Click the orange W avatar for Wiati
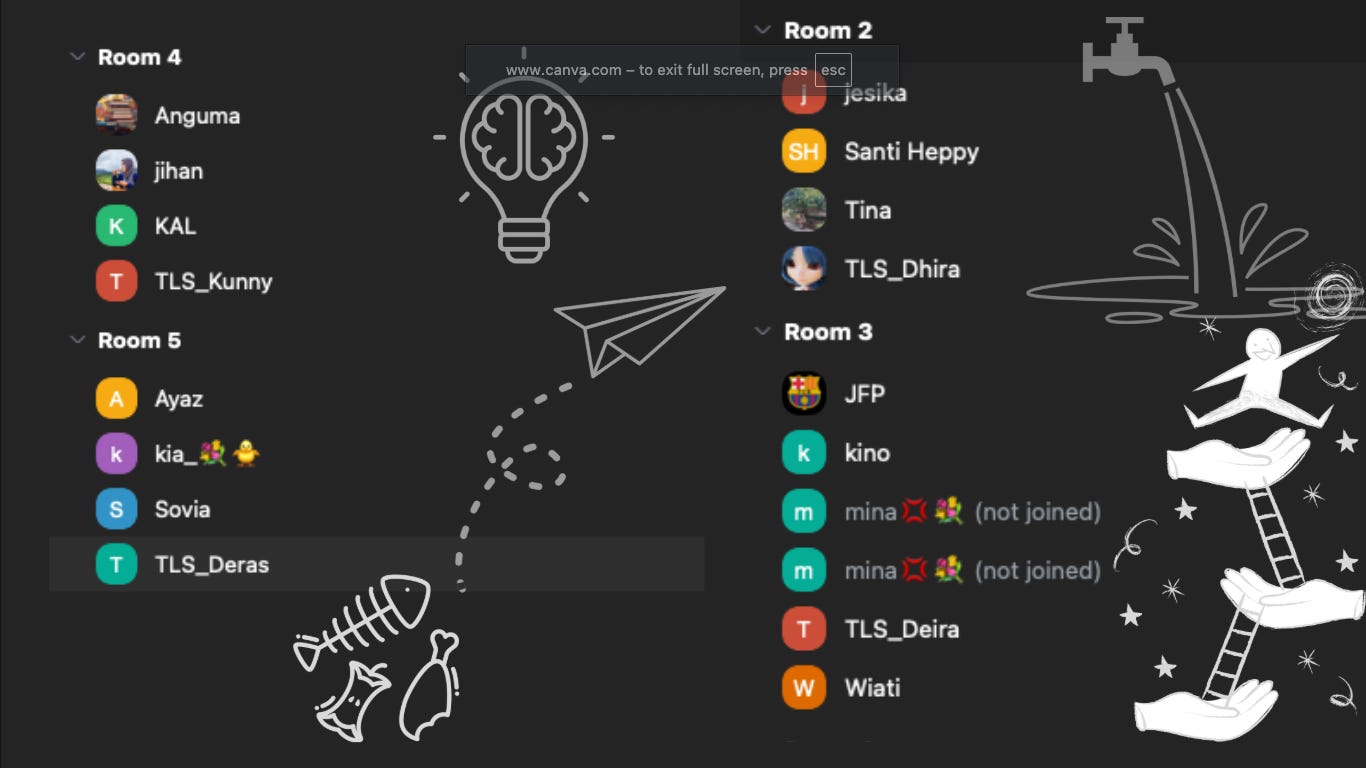 click(803, 688)
